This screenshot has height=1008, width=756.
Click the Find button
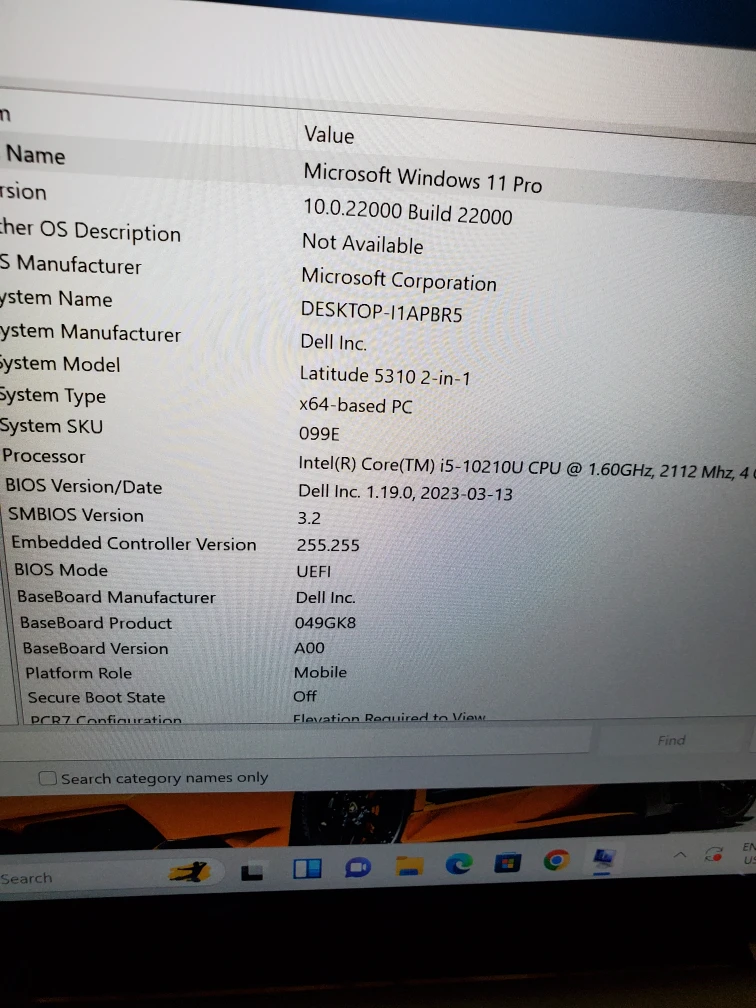[x=672, y=740]
